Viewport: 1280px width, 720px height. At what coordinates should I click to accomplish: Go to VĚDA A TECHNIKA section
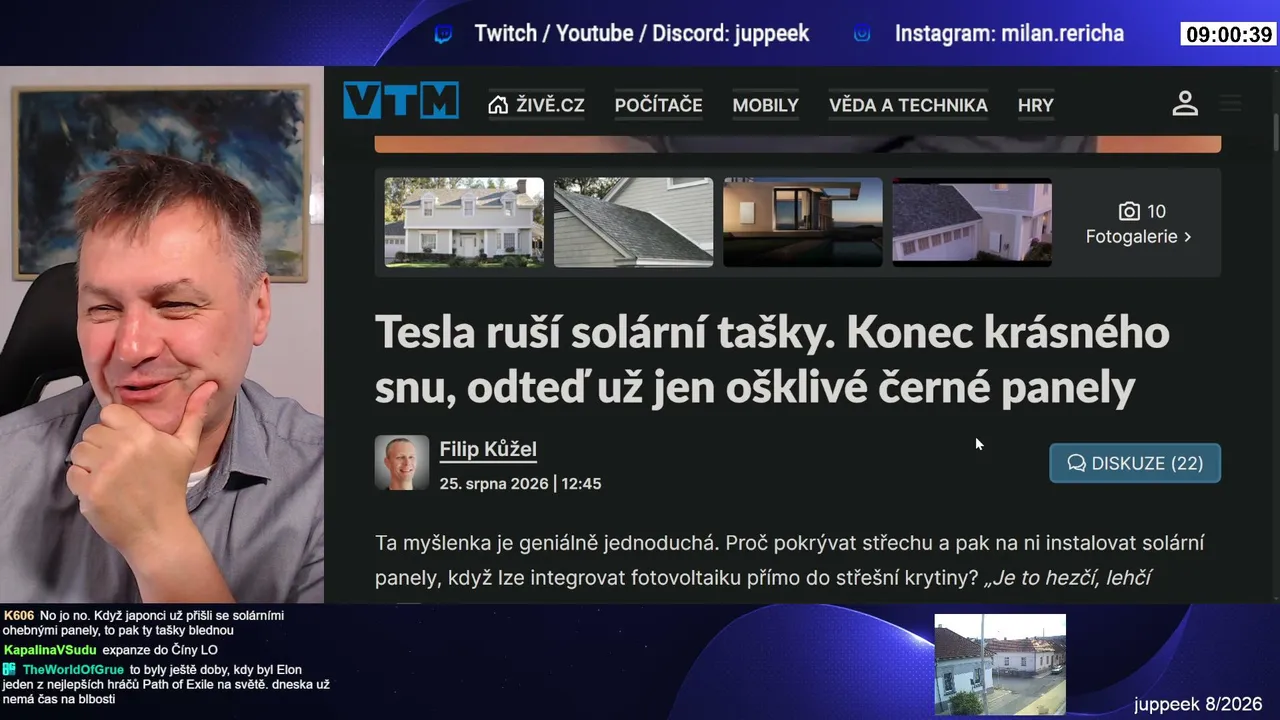click(908, 105)
